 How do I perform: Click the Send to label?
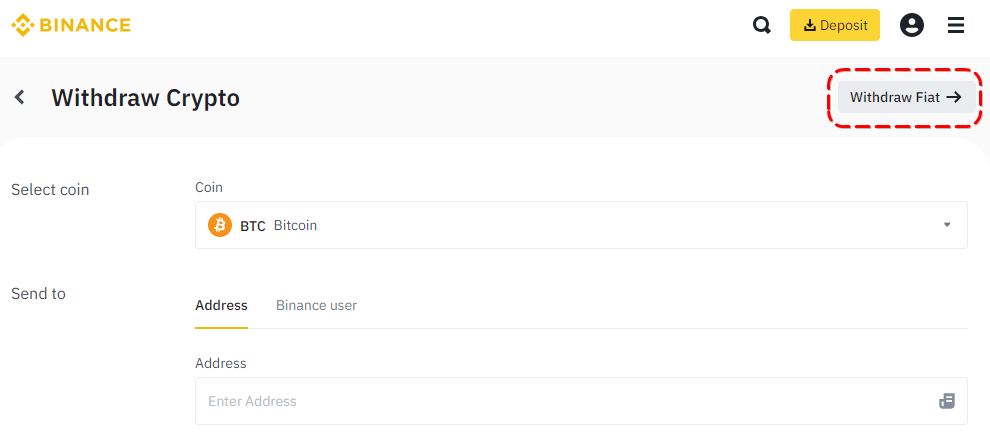pos(38,293)
